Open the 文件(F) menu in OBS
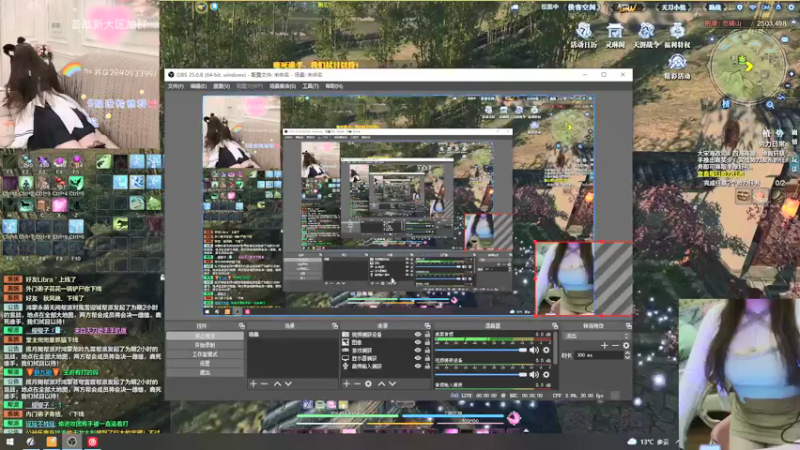The width and height of the screenshot is (800, 450). [x=176, y=86]
